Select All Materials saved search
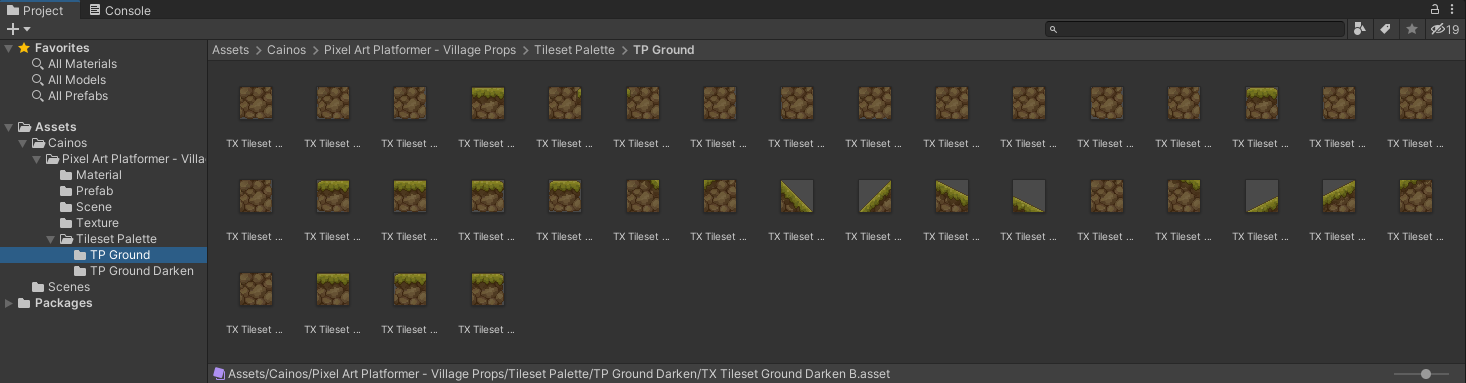Viewport: 1466px width, 383px height. tap(82, 64)
